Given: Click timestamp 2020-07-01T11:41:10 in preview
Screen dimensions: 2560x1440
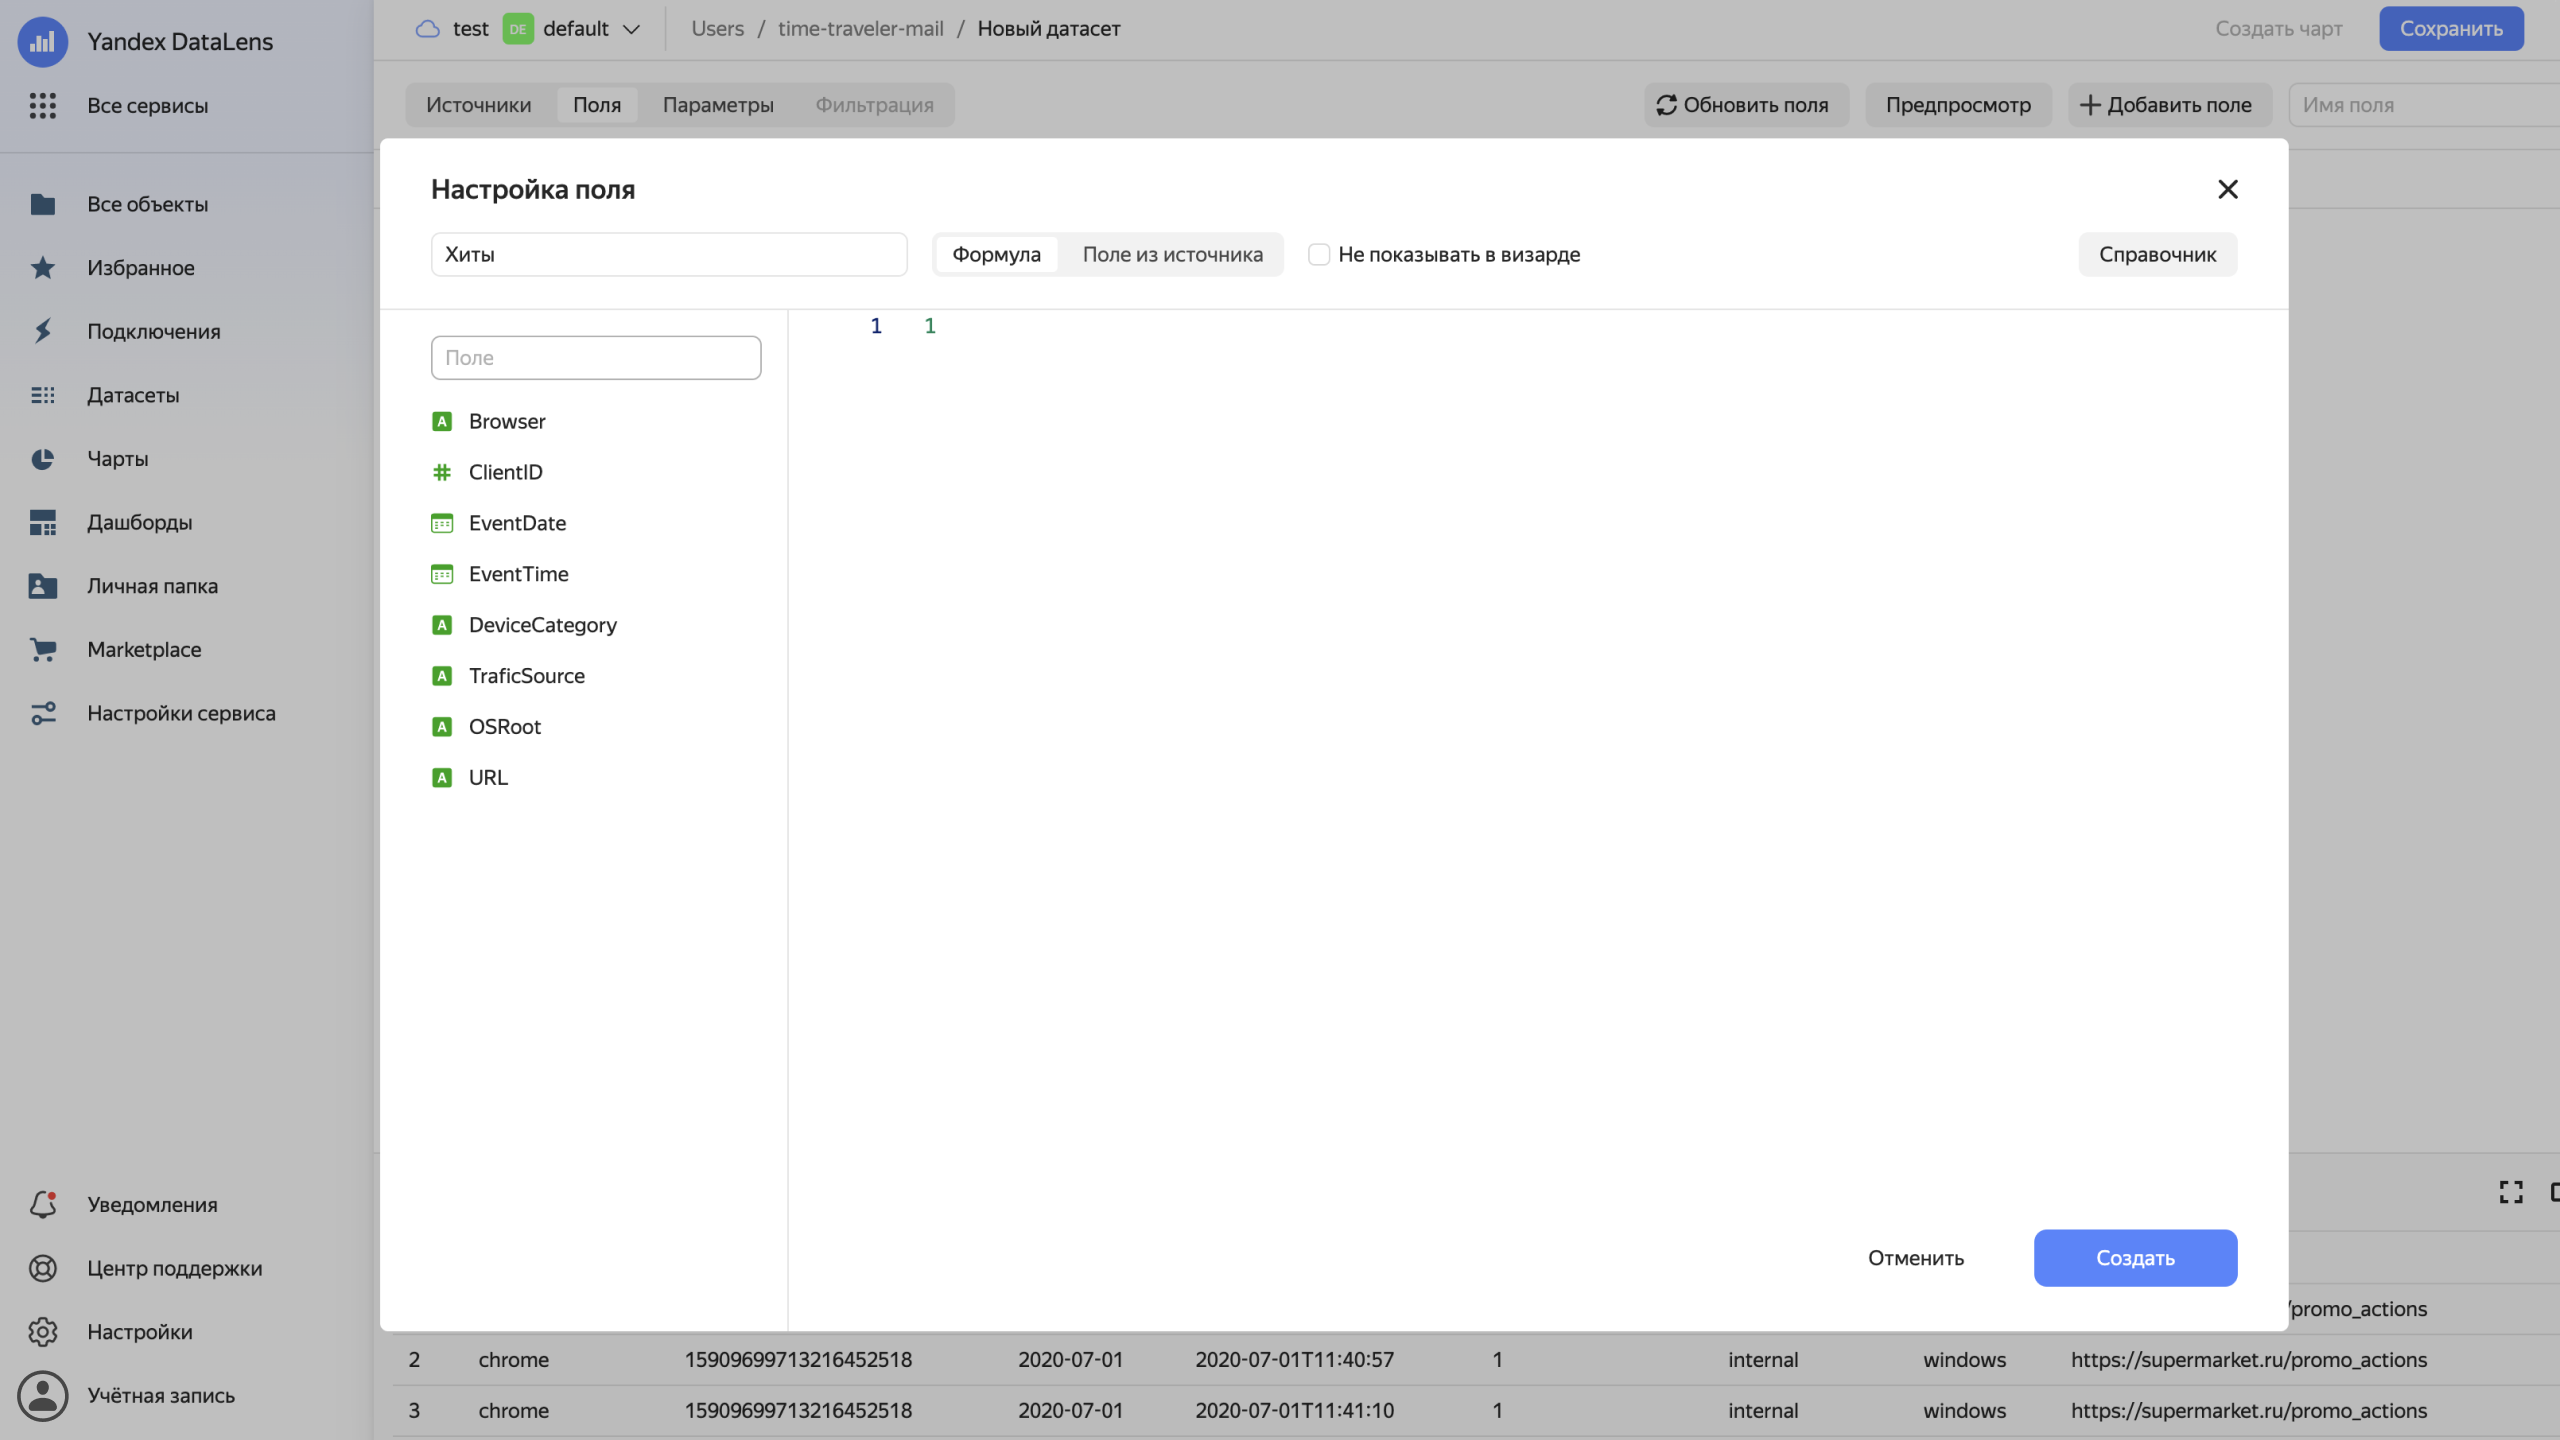Looking at the screenshot, I should pos(1294,1410).
